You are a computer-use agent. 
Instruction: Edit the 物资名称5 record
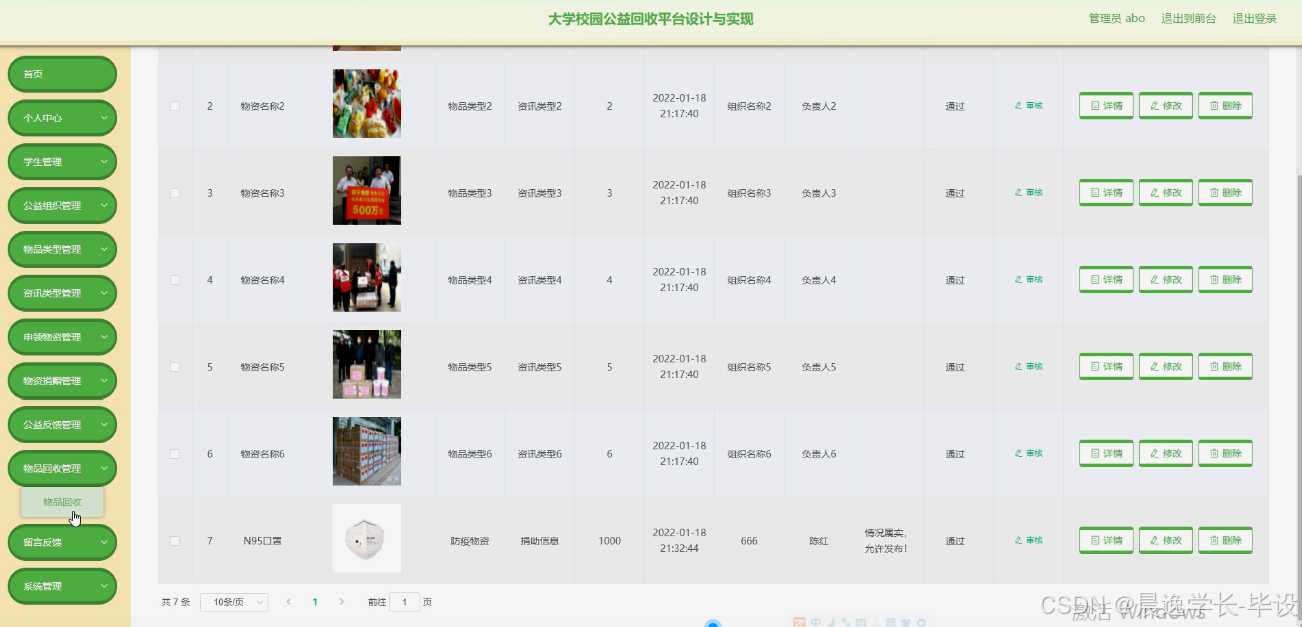1166,367
